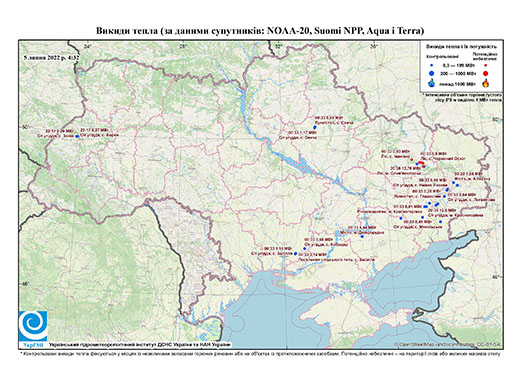Click legend text понад 1000 МВт
The width and height of the screenshot is (520, 368).
(459, 83)
